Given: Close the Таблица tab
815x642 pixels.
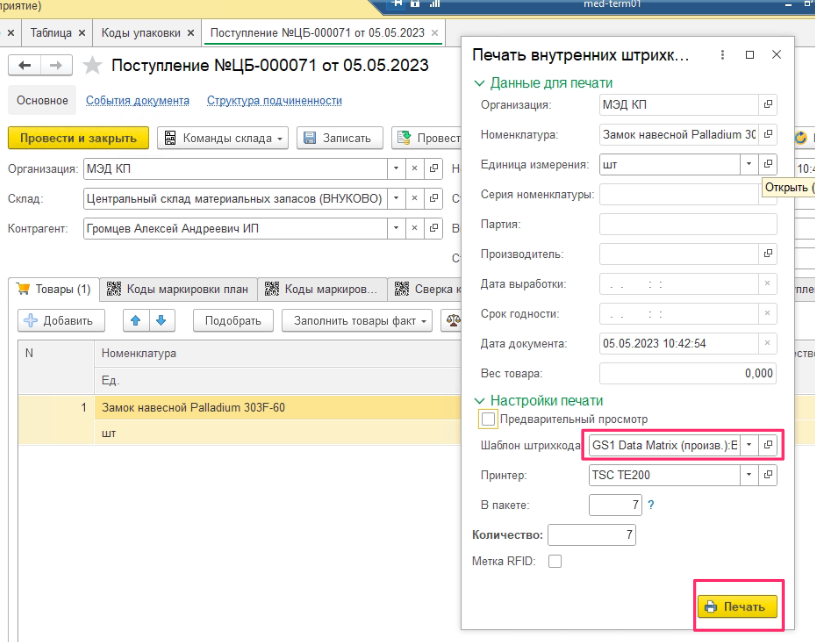Looking at the screenshot, I should [82, 33].
